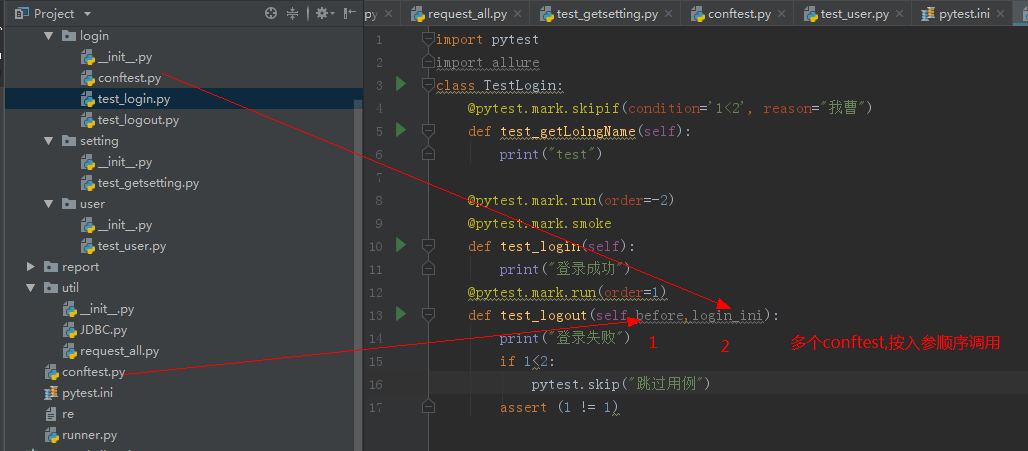This screenshot has height=451, width=1028.
Task: Fold test_login method at line 10
Action: coord(428,246)
